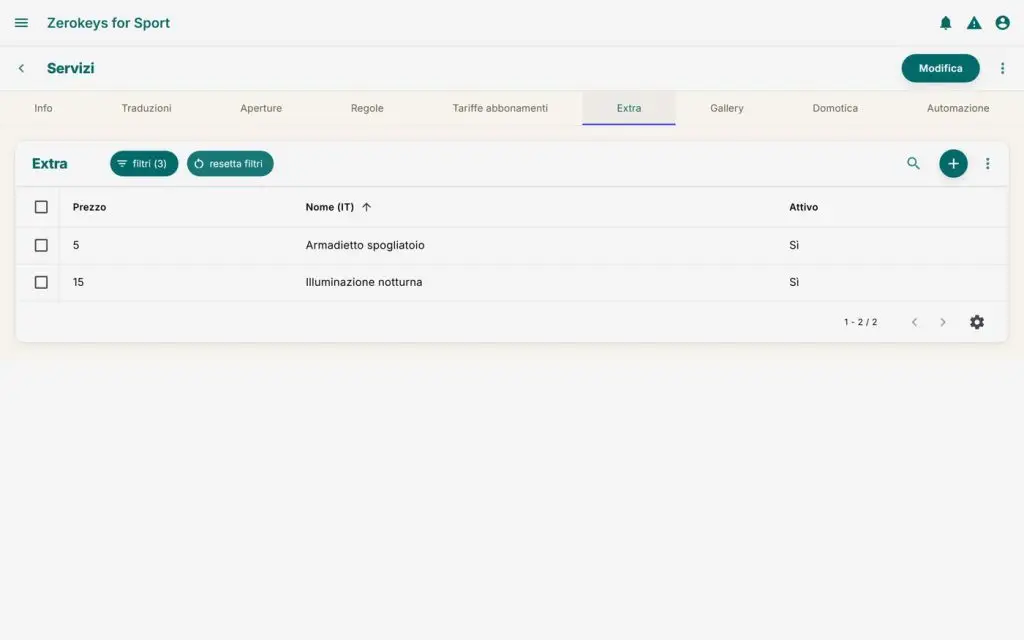Switch to the Info tab
The width and height of the screenshot is (1024, 640).
[x=43, y=108]
